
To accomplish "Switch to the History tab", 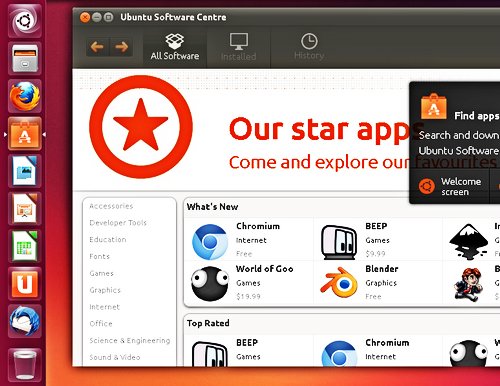I will (309, 47).
